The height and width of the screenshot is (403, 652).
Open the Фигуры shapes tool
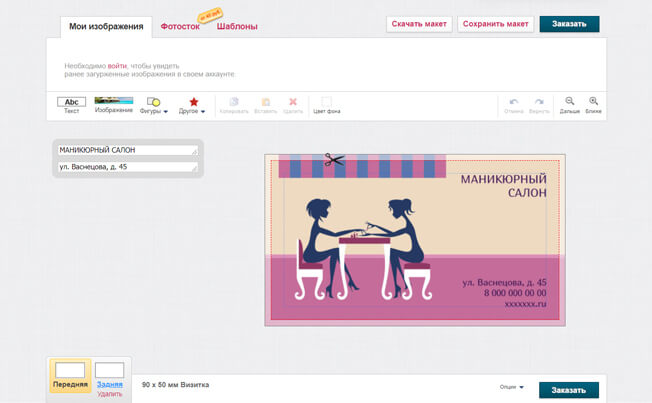tap(153, 105)
